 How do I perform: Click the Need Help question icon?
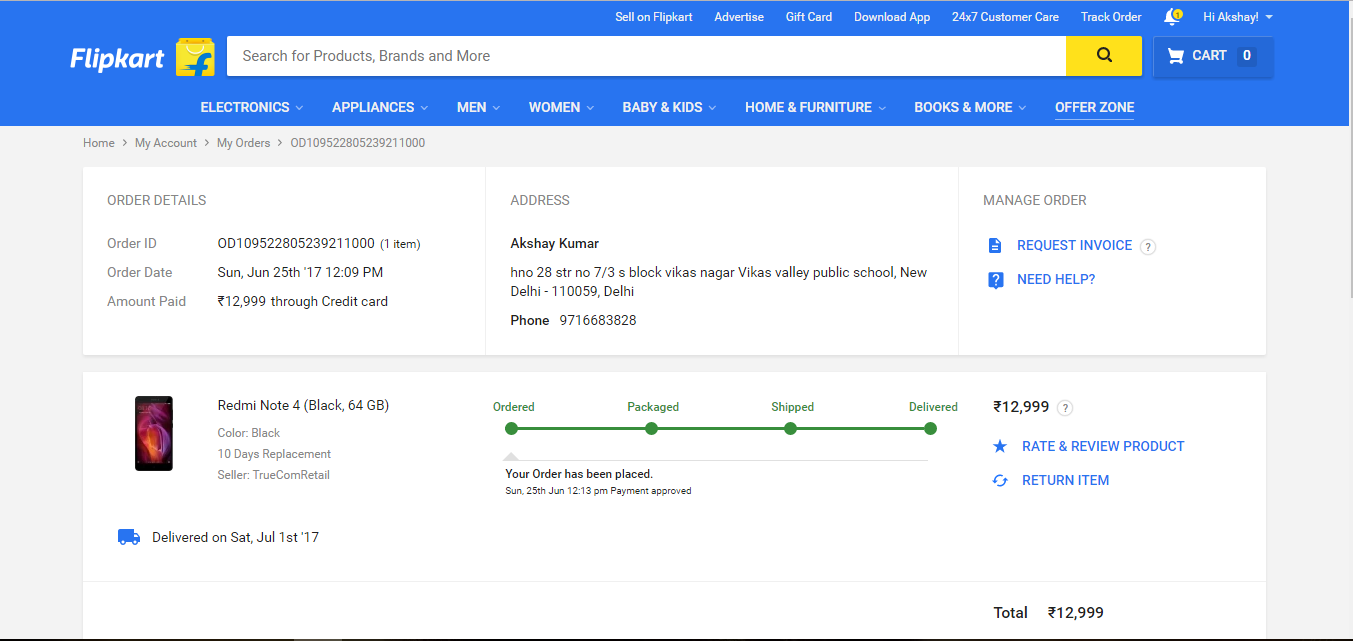995,280
